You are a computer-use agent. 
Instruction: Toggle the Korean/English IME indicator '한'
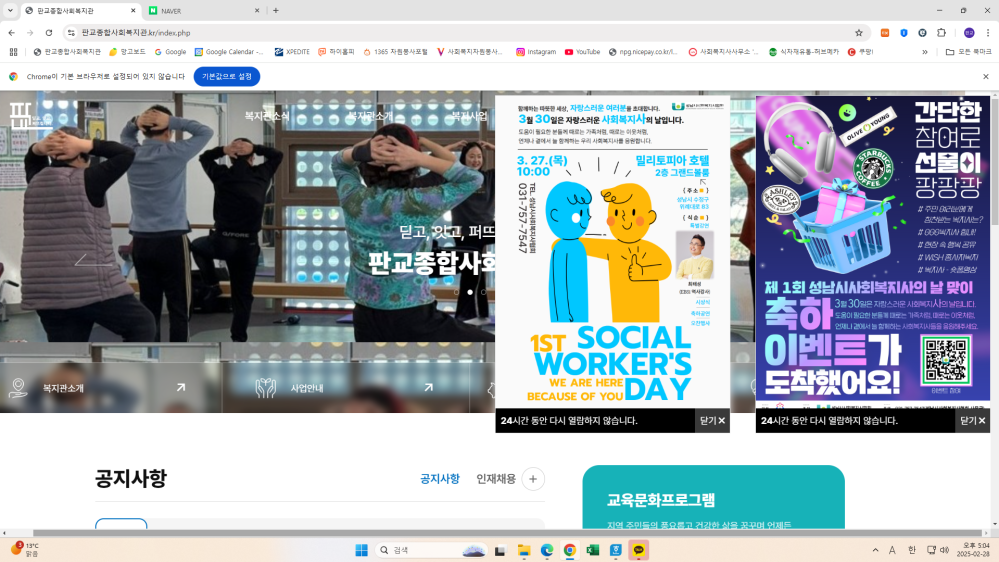(911, 550)
